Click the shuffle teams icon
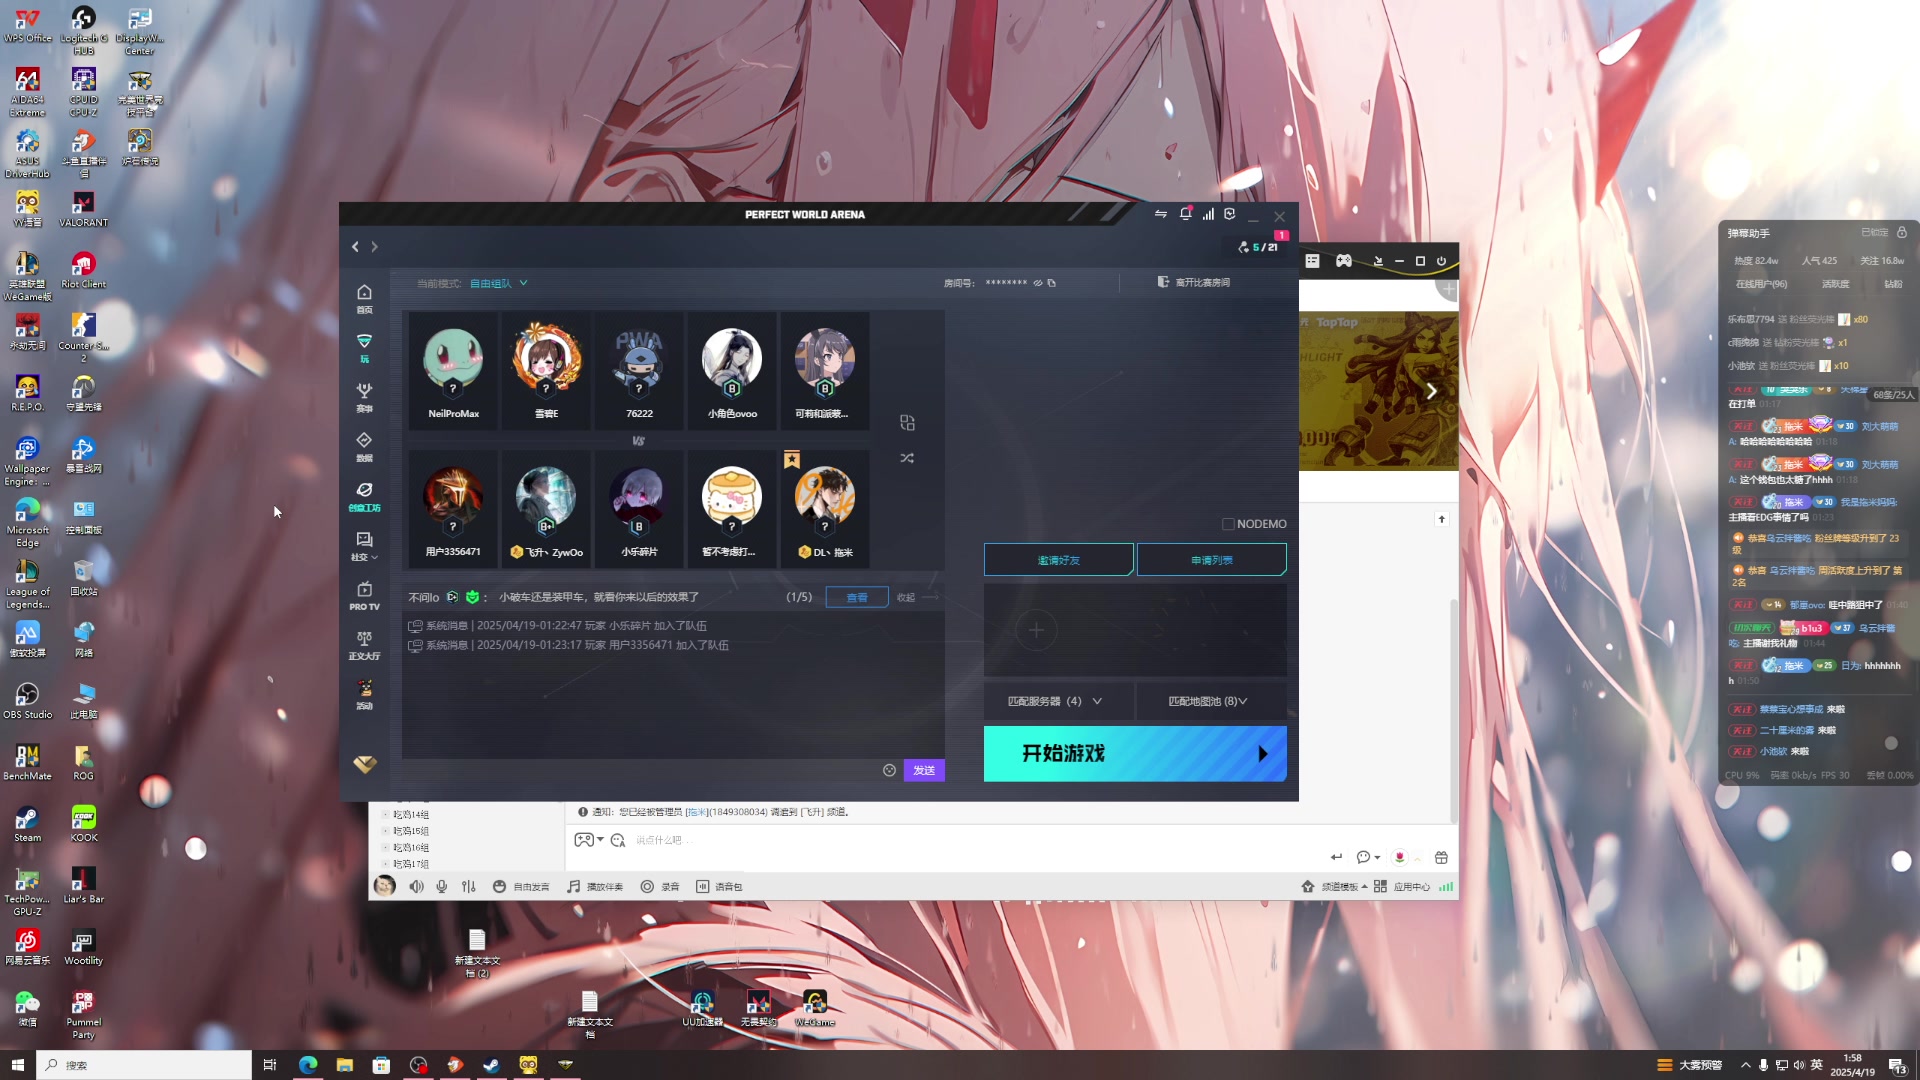This screenshot has height=1080, width=1920. click(x=907, y=458)
